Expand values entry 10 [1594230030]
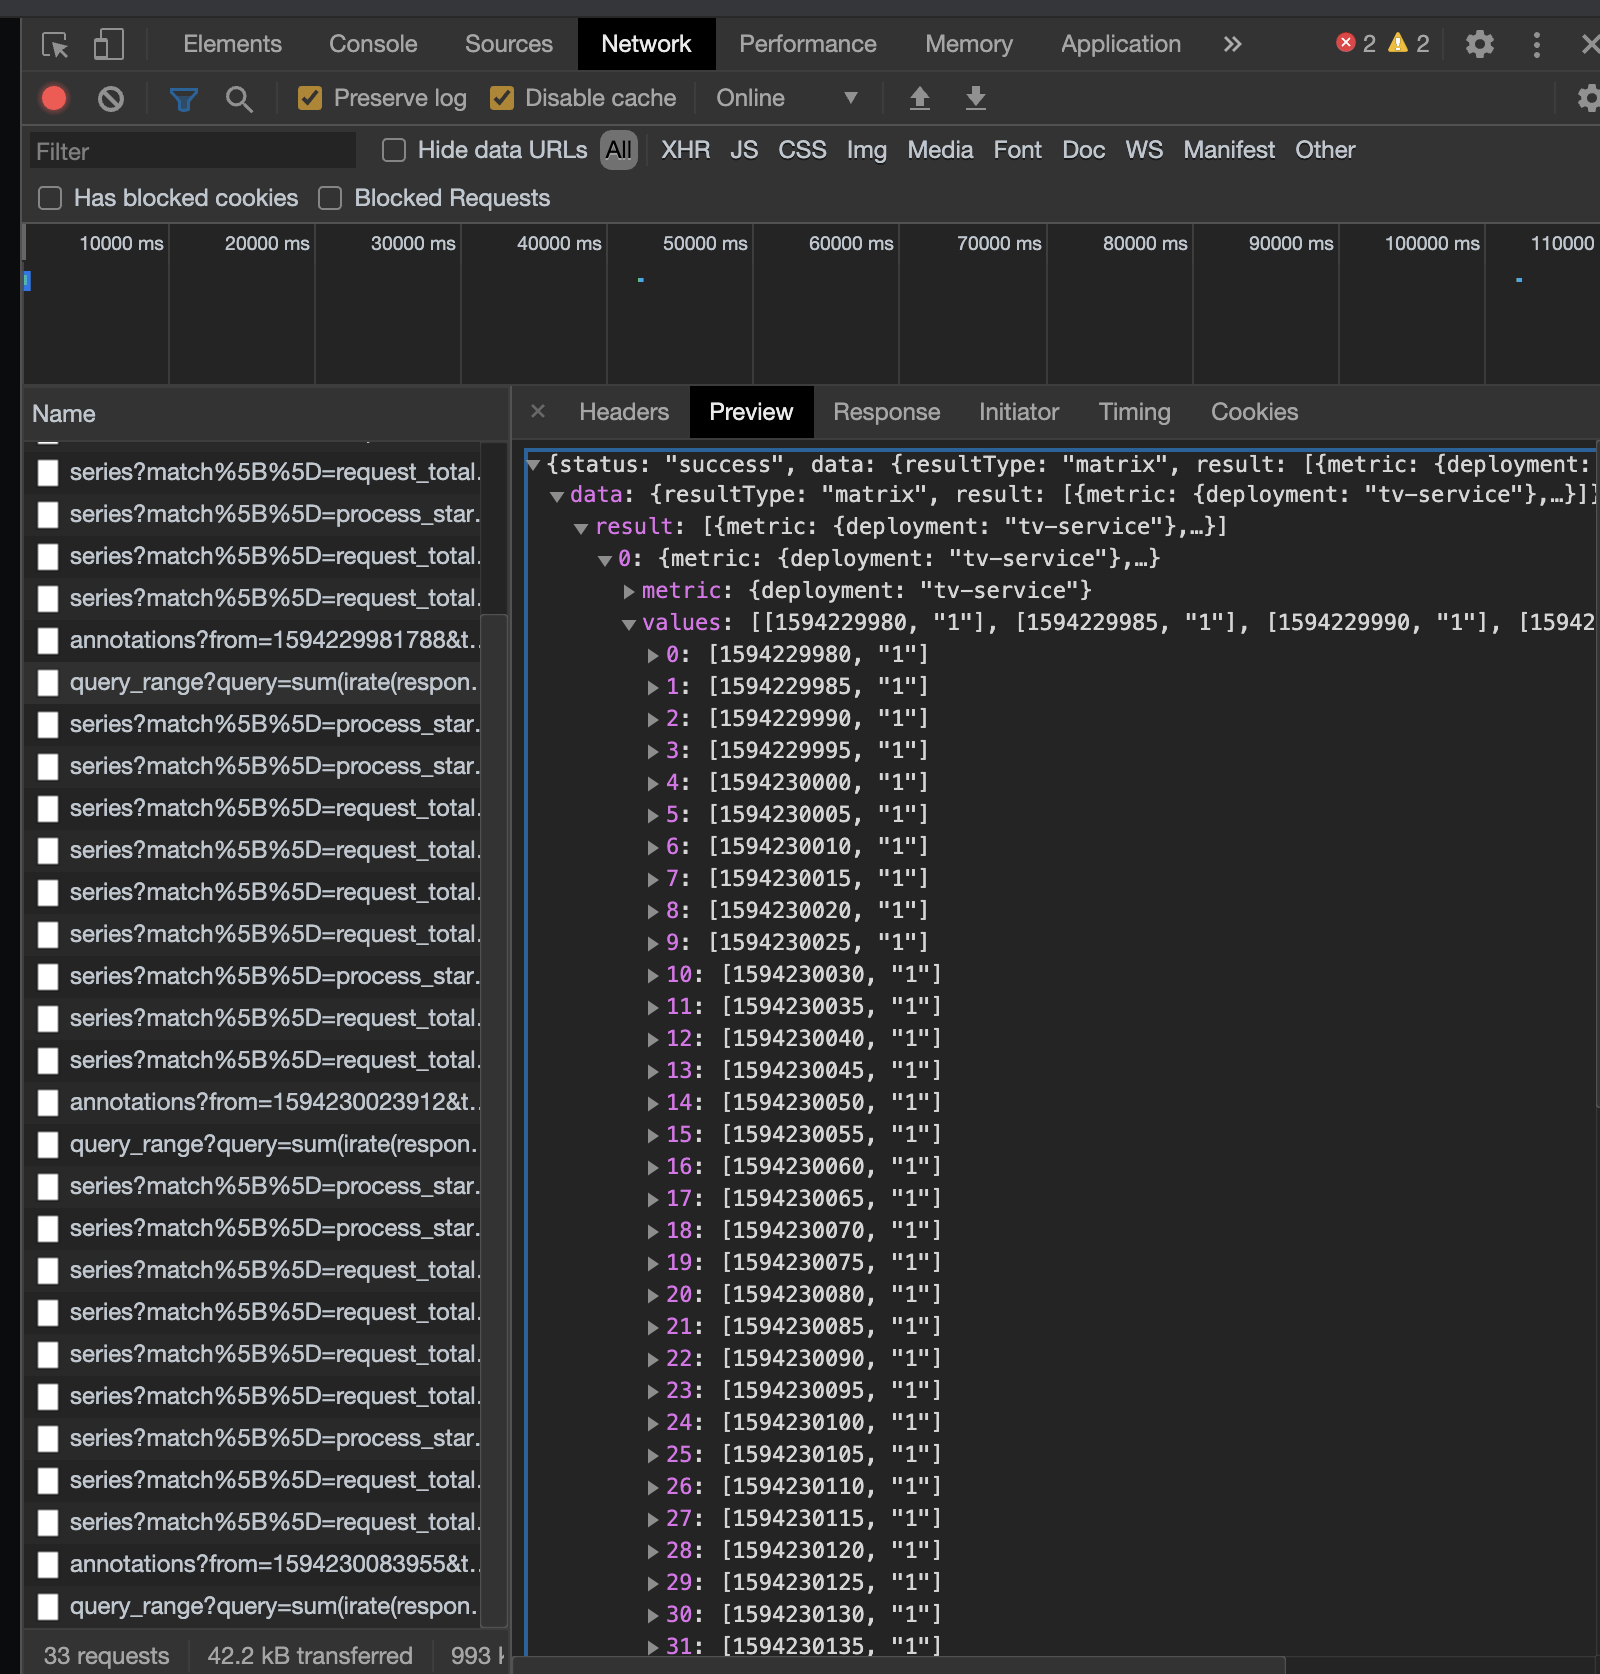The width and height of the screenshot is (1600, 1674). (653, 975)
